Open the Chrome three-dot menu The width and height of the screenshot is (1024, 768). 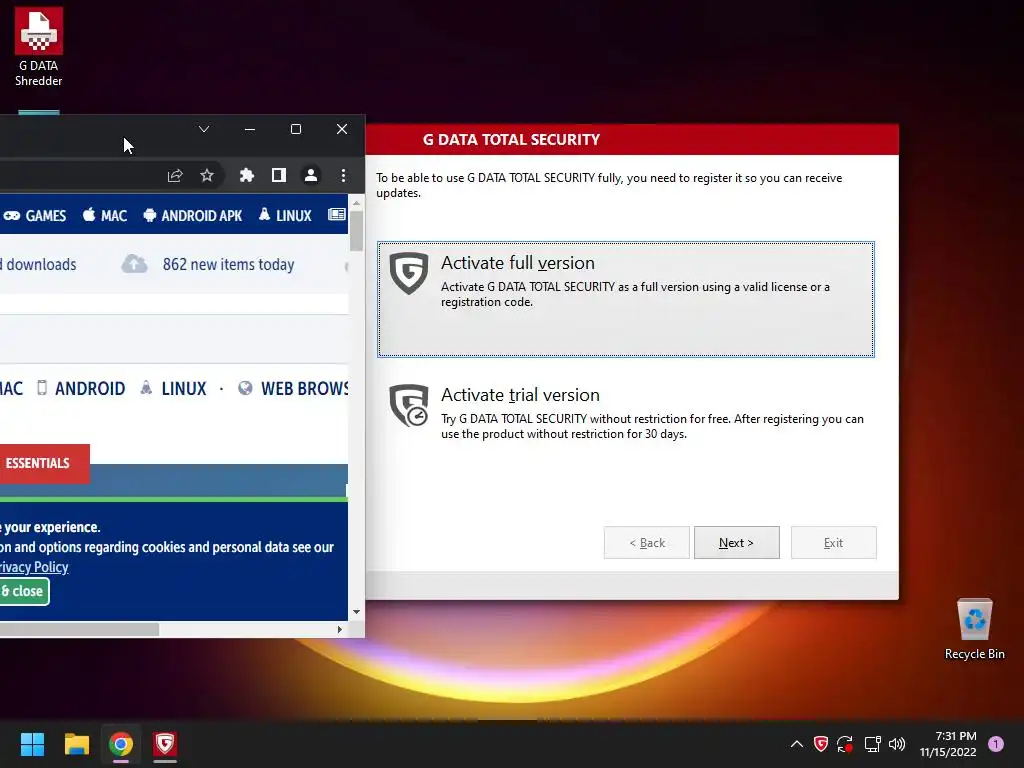click(344, 175)
